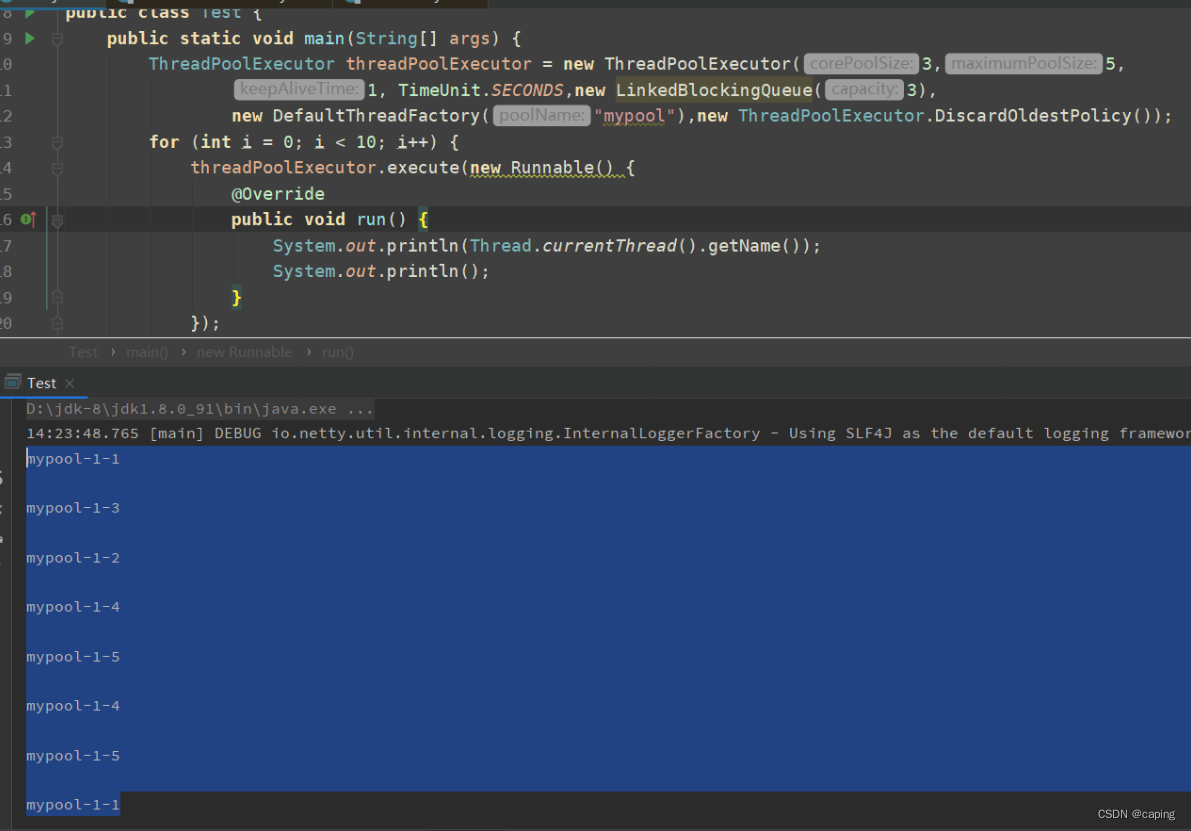This screenshot has width=1191, height=831.
Task: Select the Test tab in the Run window
Action: [x=42, y=383]
